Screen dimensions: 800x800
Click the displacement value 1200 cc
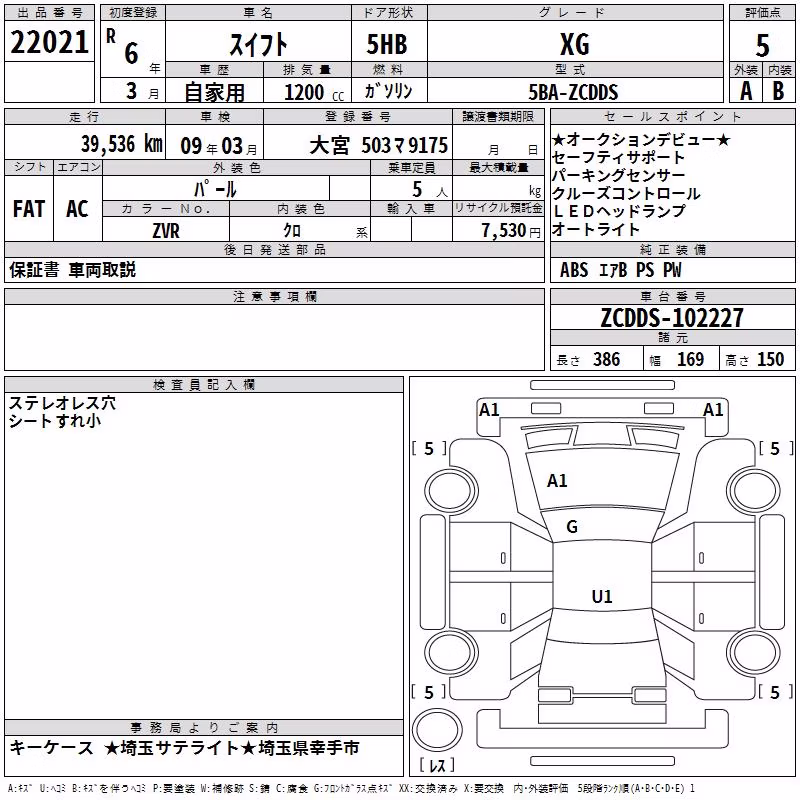click(x=314, y=92)
